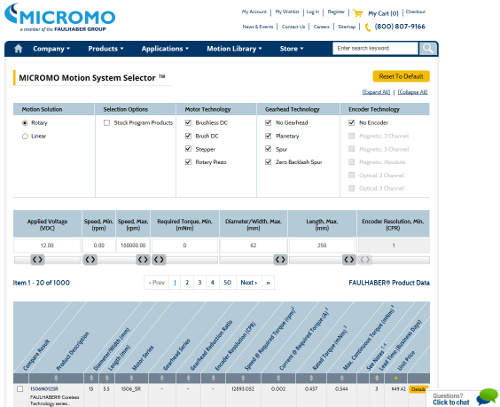The image size is (500, 407).
Task: Expand the Applications menu
Action: [x=165, y=49]
